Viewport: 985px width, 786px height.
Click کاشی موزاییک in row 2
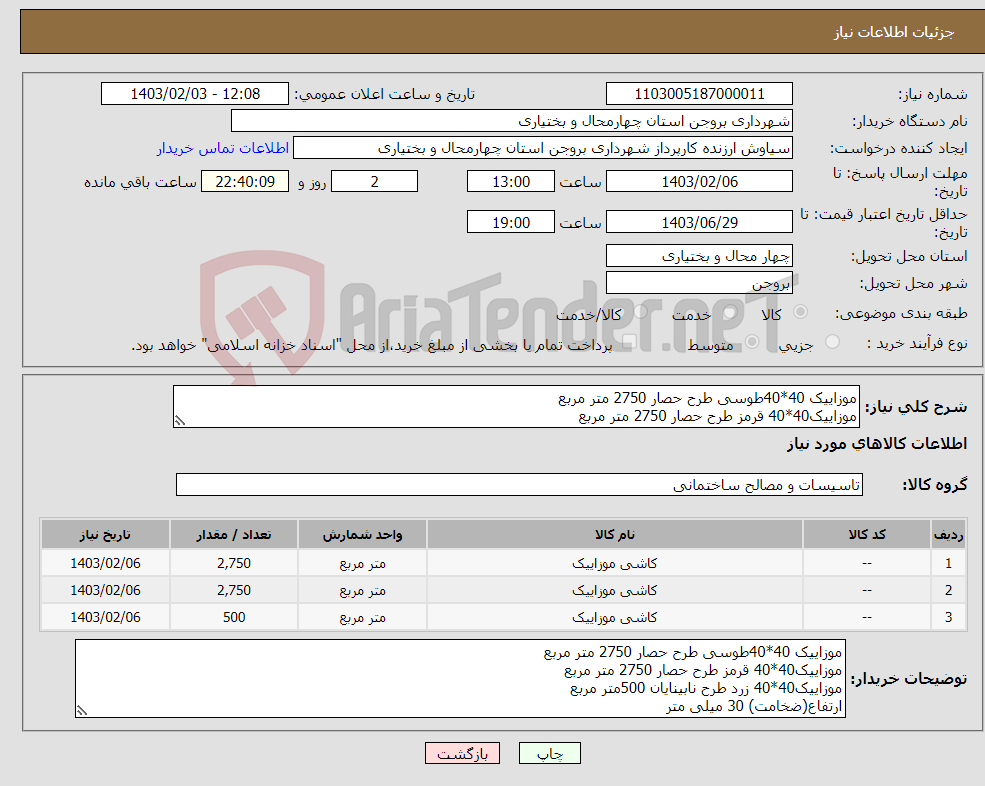(614, 591)
